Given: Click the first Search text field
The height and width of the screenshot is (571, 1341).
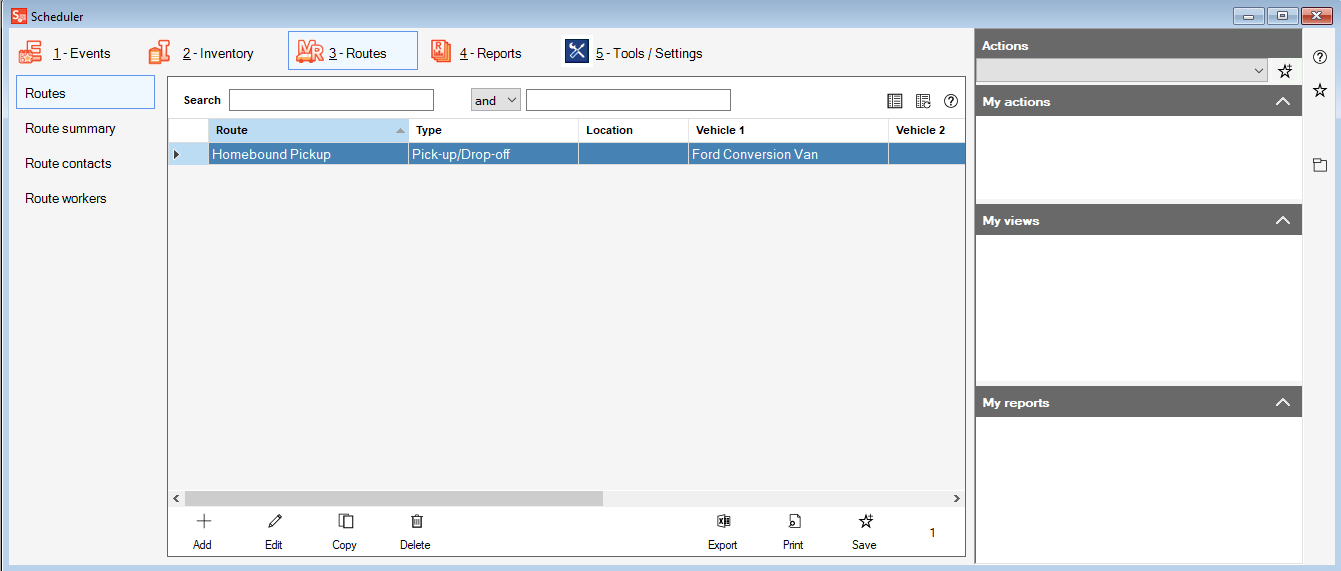Looking at the screenshot, I should (331, 100).
